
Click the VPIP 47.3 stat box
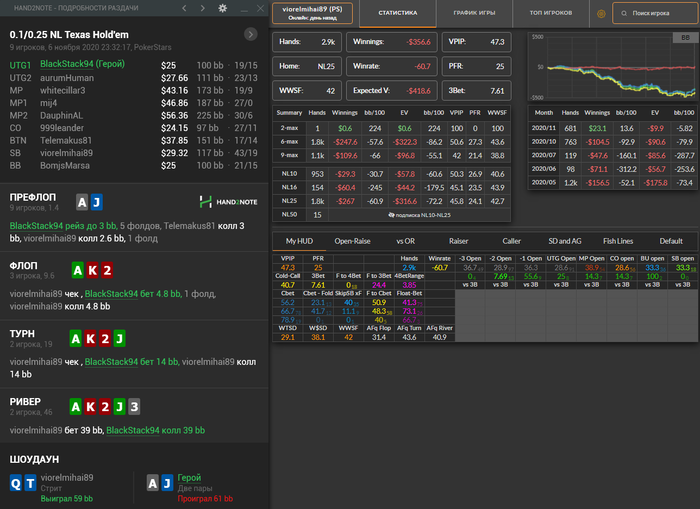point(476,42)
